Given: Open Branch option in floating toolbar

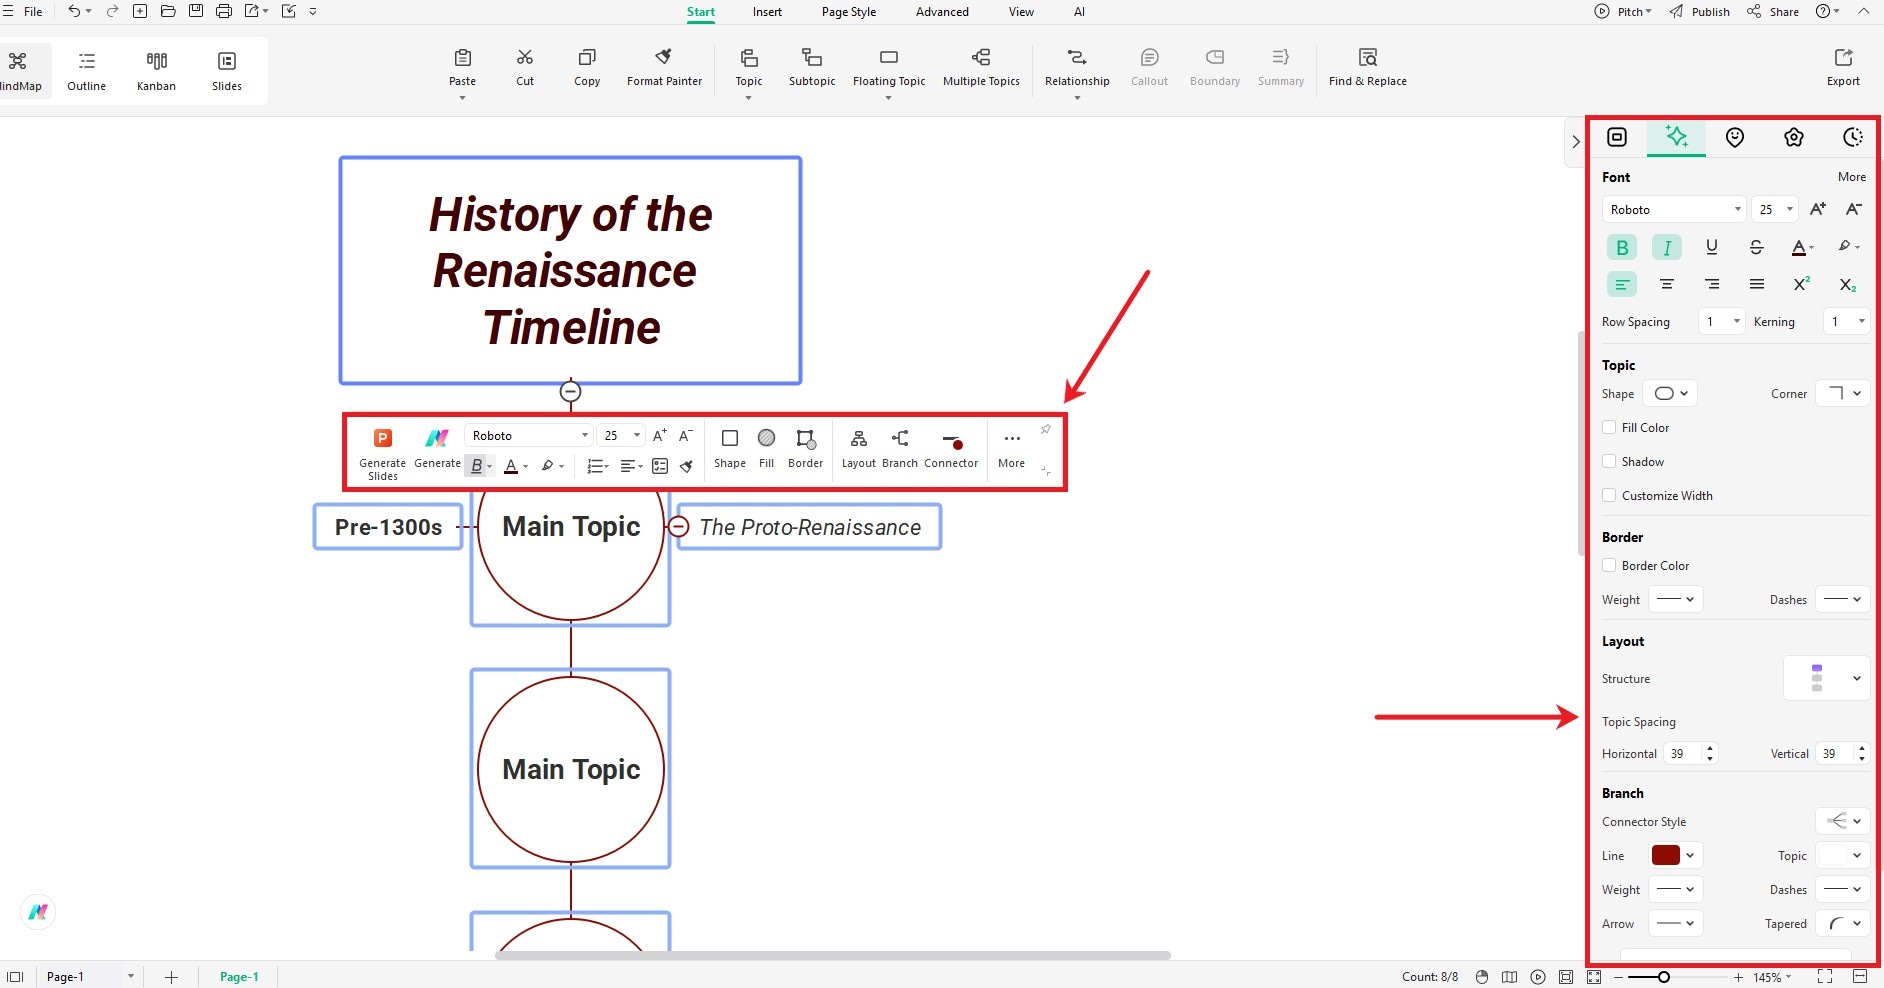Looking at the screenshot, I should tap(900, 448).
